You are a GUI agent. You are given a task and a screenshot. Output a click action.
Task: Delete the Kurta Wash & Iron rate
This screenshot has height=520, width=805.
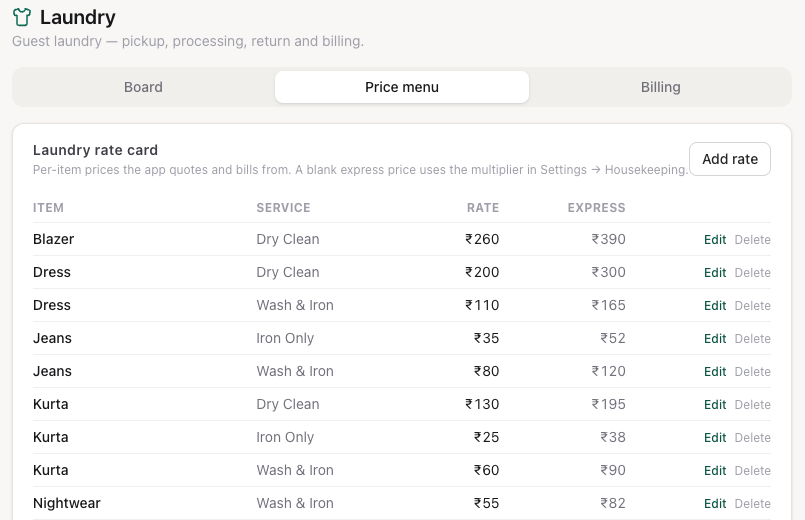753,471
